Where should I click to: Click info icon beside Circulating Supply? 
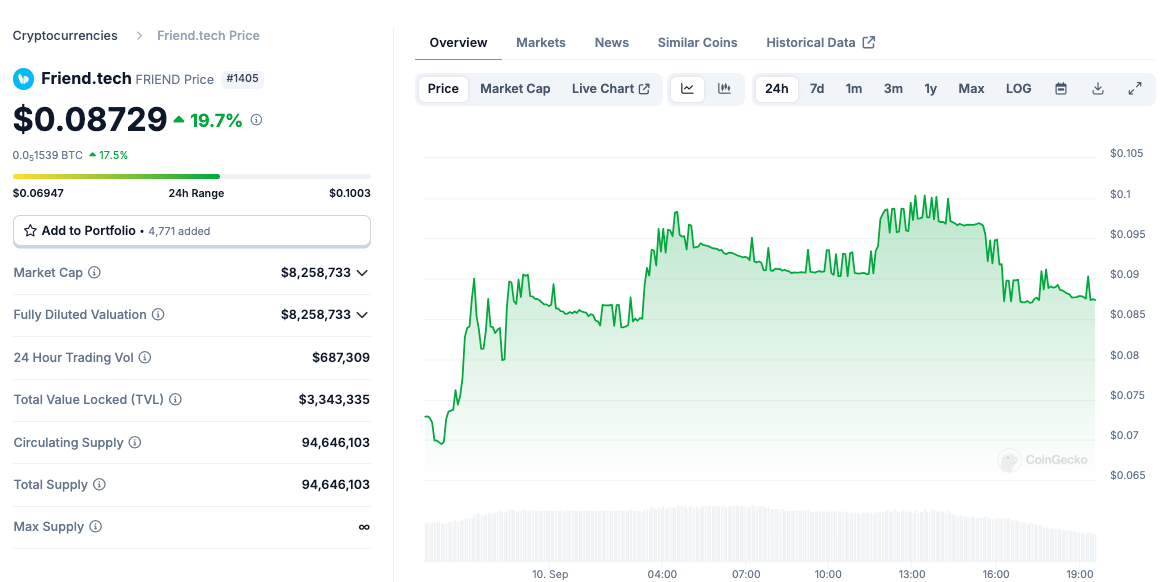tap(135, 442)
